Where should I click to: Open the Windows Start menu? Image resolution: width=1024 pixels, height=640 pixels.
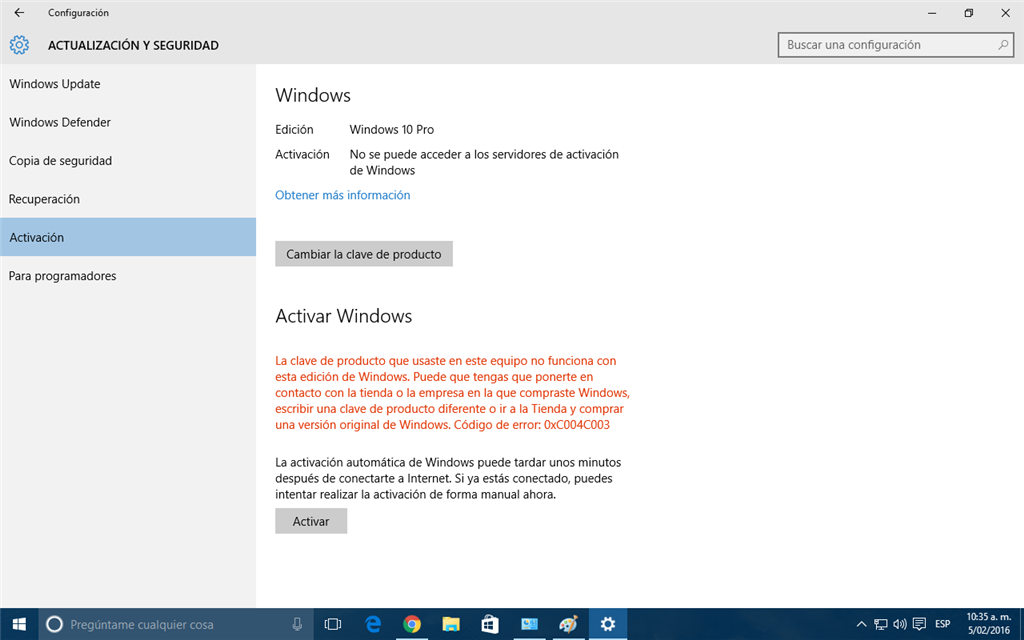tap(19, 624)
